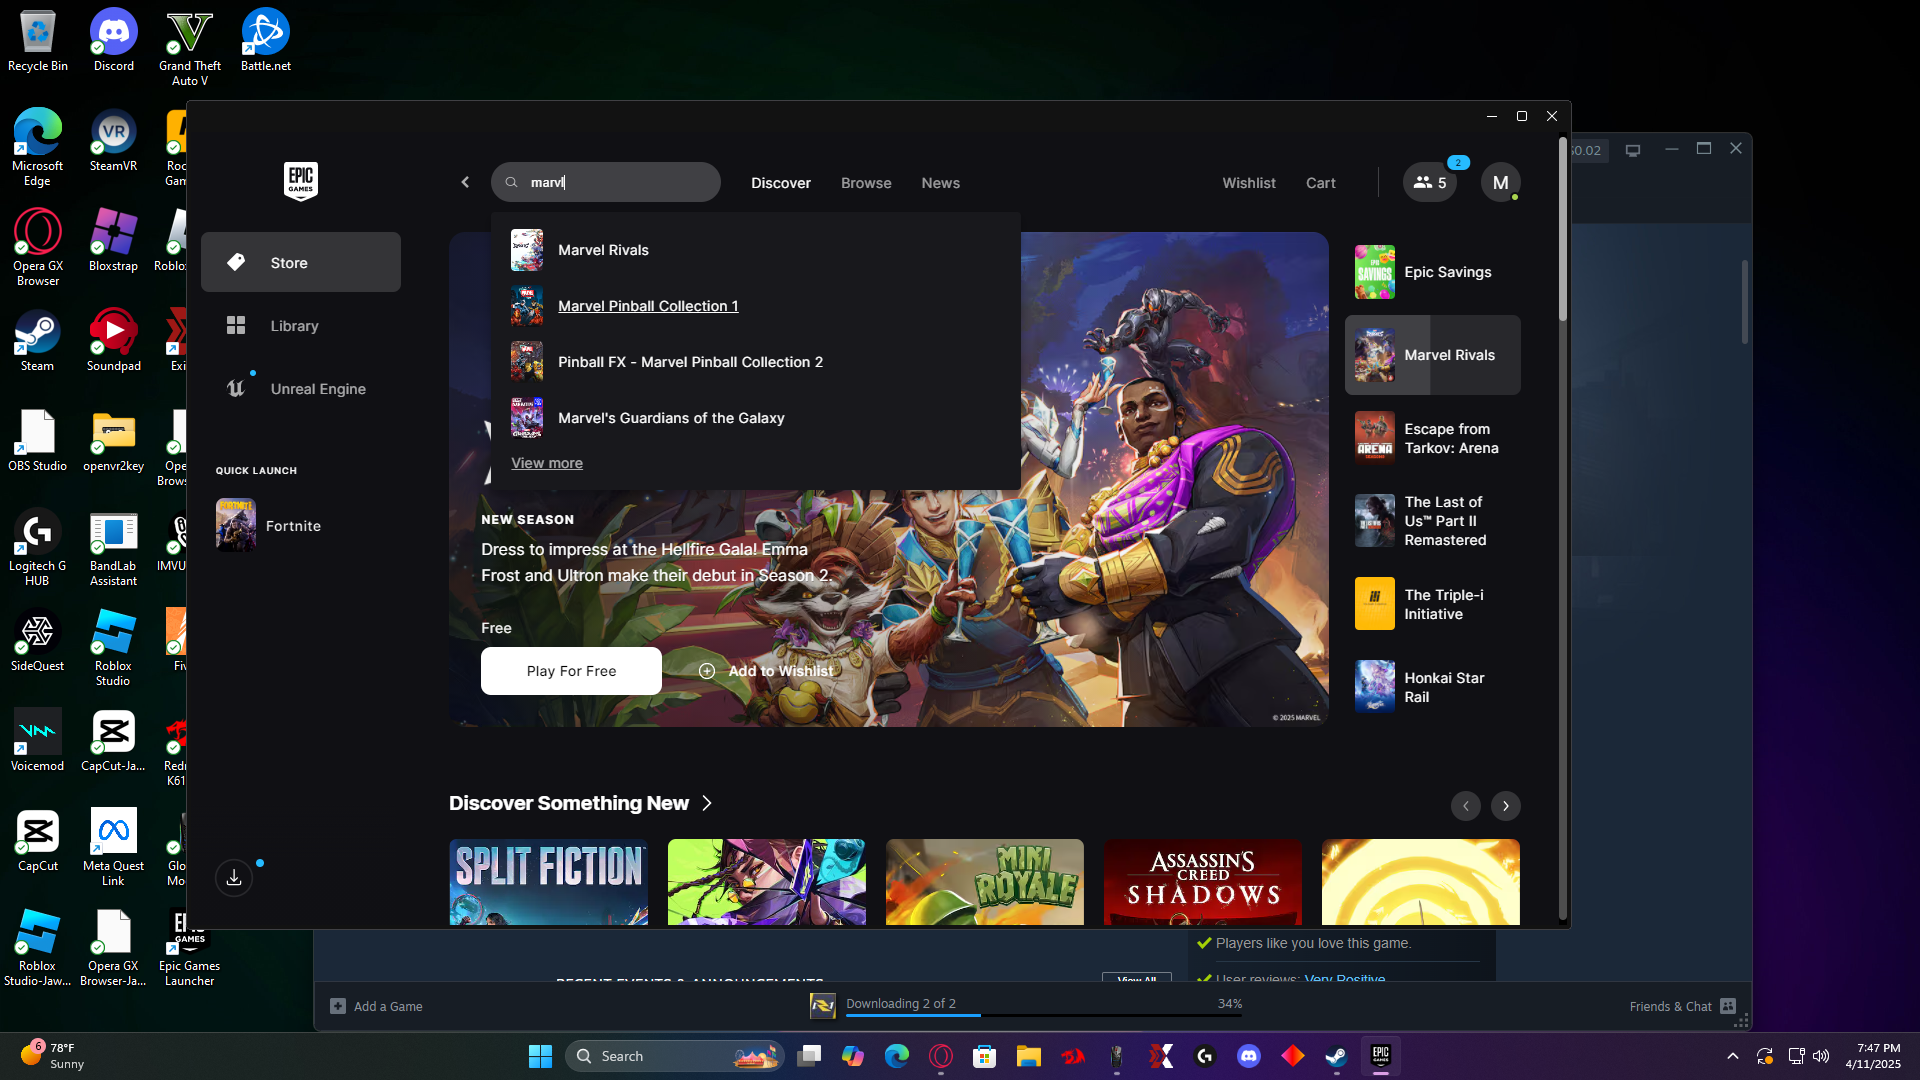Click the search field containing marvl
The height and width of the screenshot is (1080, 1920).
606,182
